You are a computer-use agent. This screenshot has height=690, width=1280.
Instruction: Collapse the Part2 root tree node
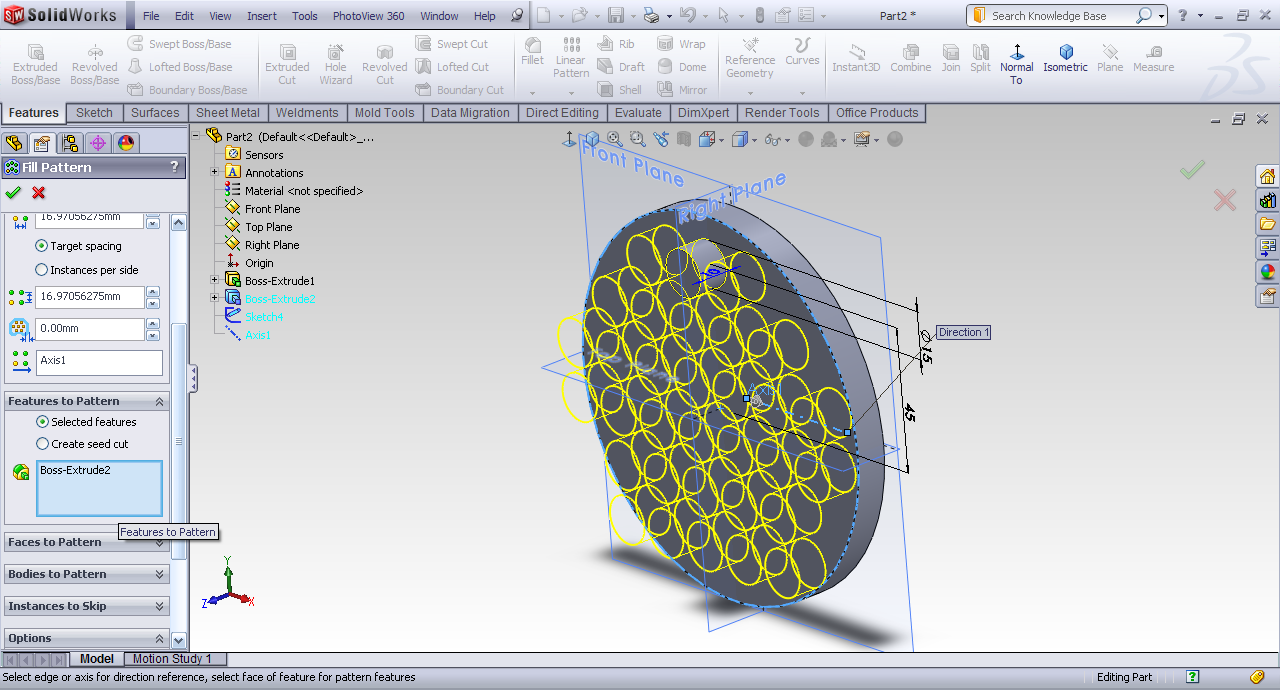196,137
